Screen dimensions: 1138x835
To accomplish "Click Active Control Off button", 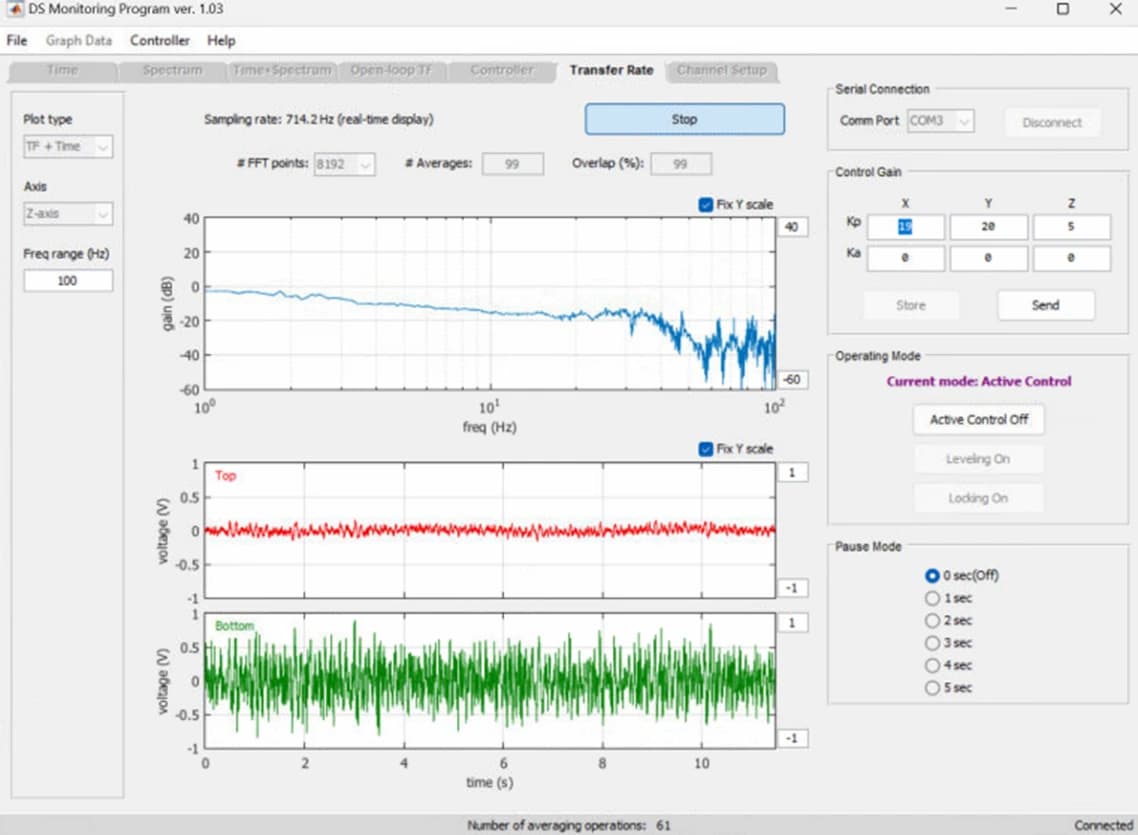I will click(x=978, y=420).
